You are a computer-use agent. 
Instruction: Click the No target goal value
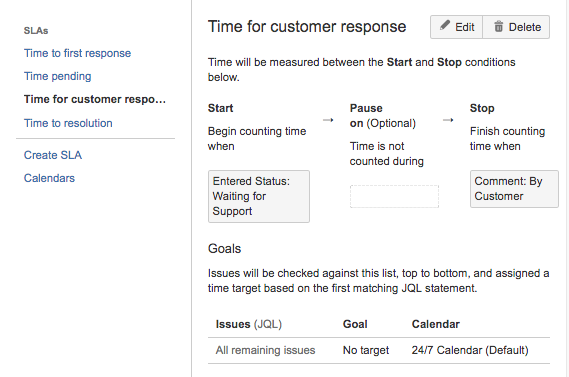point(366,350)
